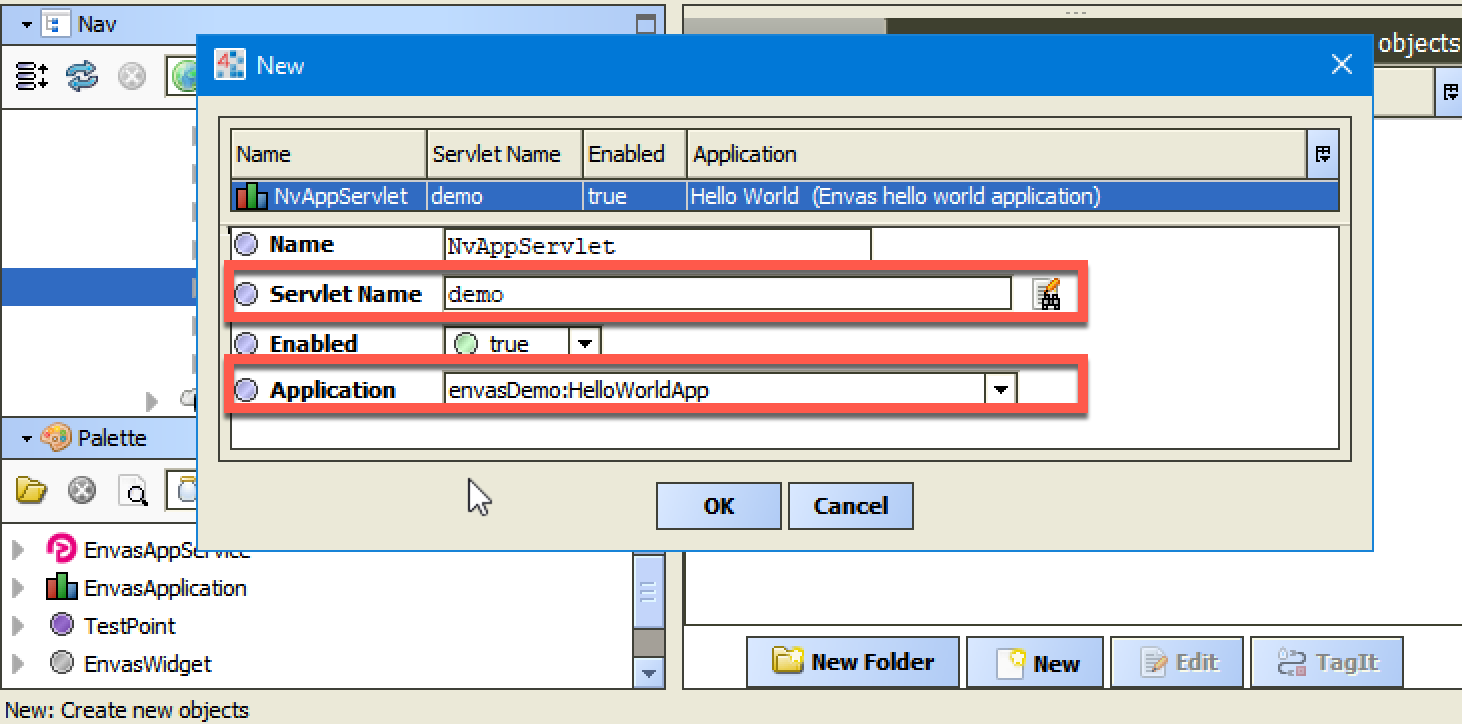Click the palette scrollbar down arrow
This screenshot has width=1462, height=724.
click(x=649, y=673)
